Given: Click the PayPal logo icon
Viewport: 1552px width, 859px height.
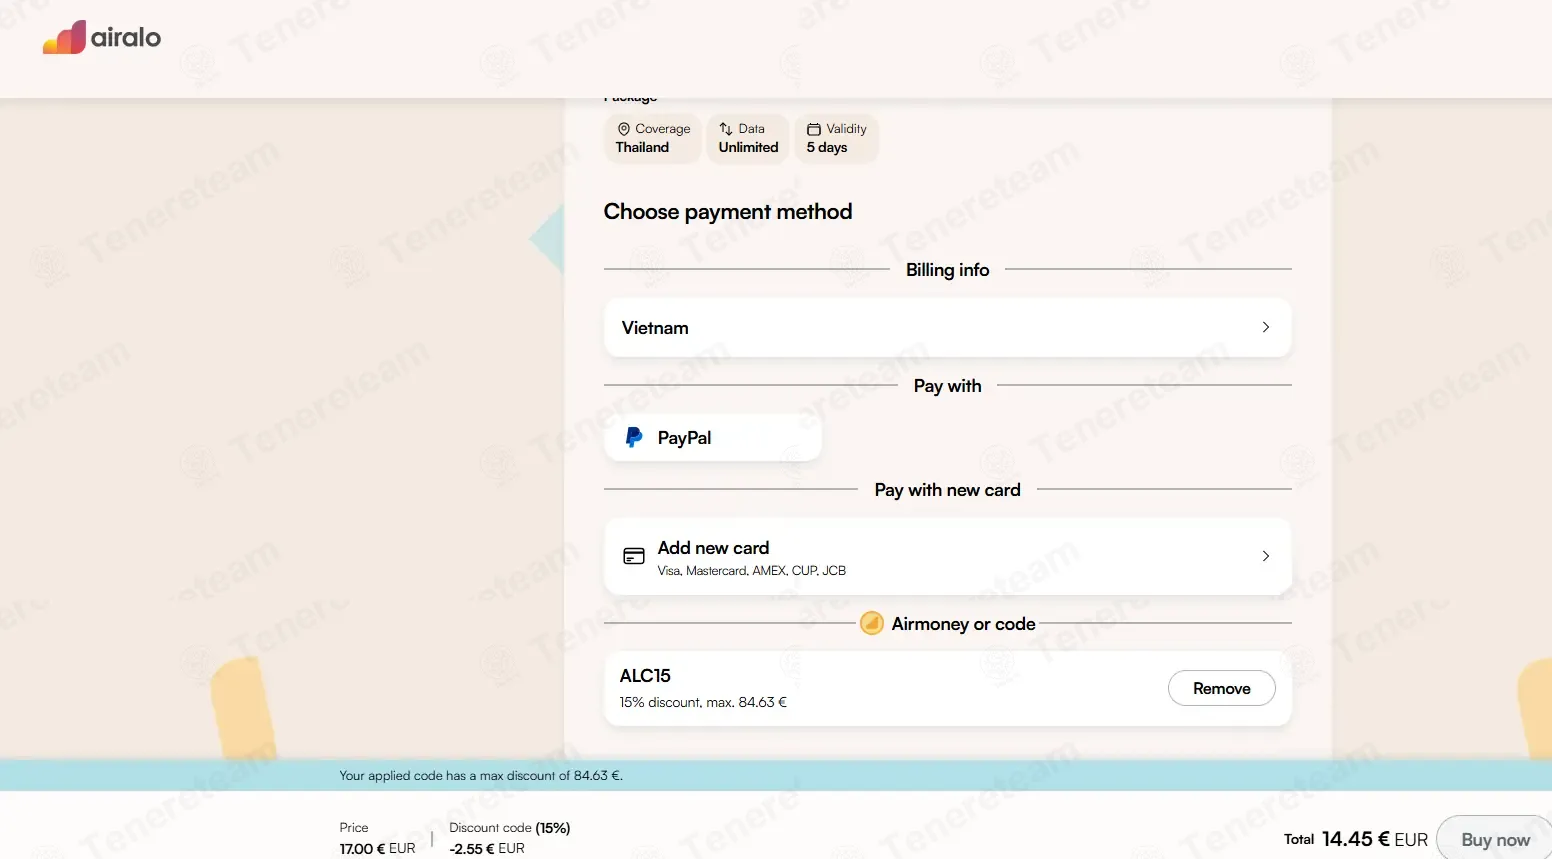Looking at the screenshot, I should 634,437.
